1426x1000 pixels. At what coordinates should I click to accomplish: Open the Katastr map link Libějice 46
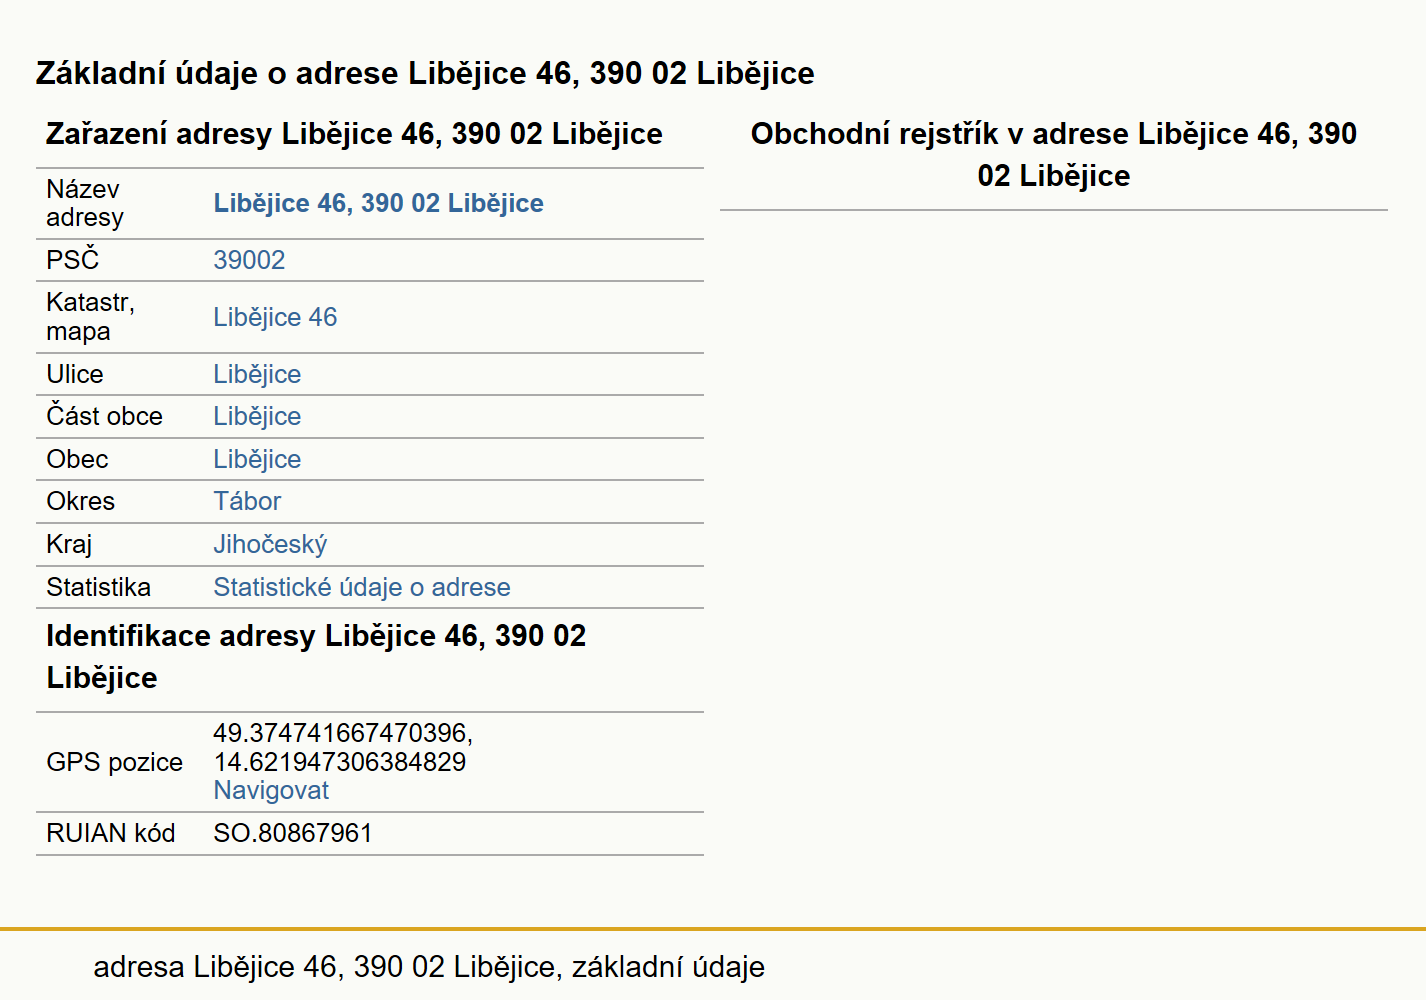coord(275,317)
